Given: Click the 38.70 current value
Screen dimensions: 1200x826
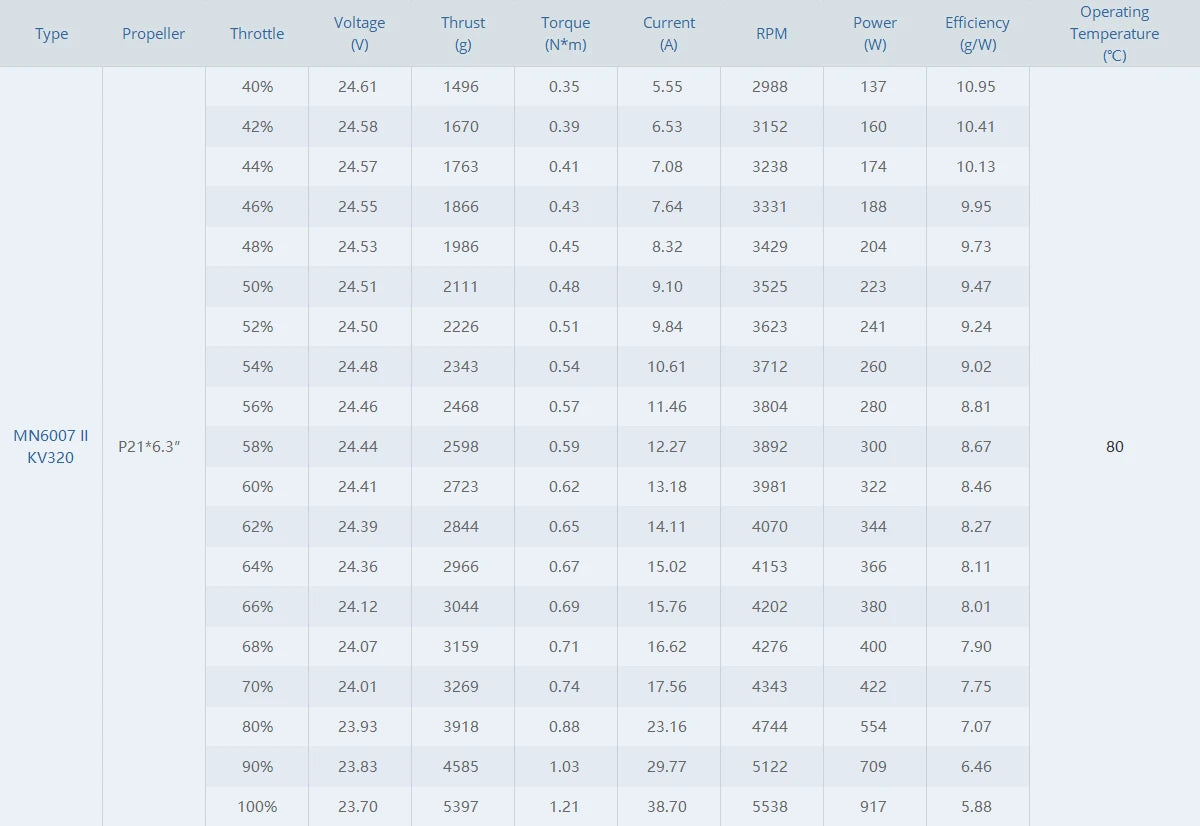Looking at the screenshot, I should pos(666,806).
